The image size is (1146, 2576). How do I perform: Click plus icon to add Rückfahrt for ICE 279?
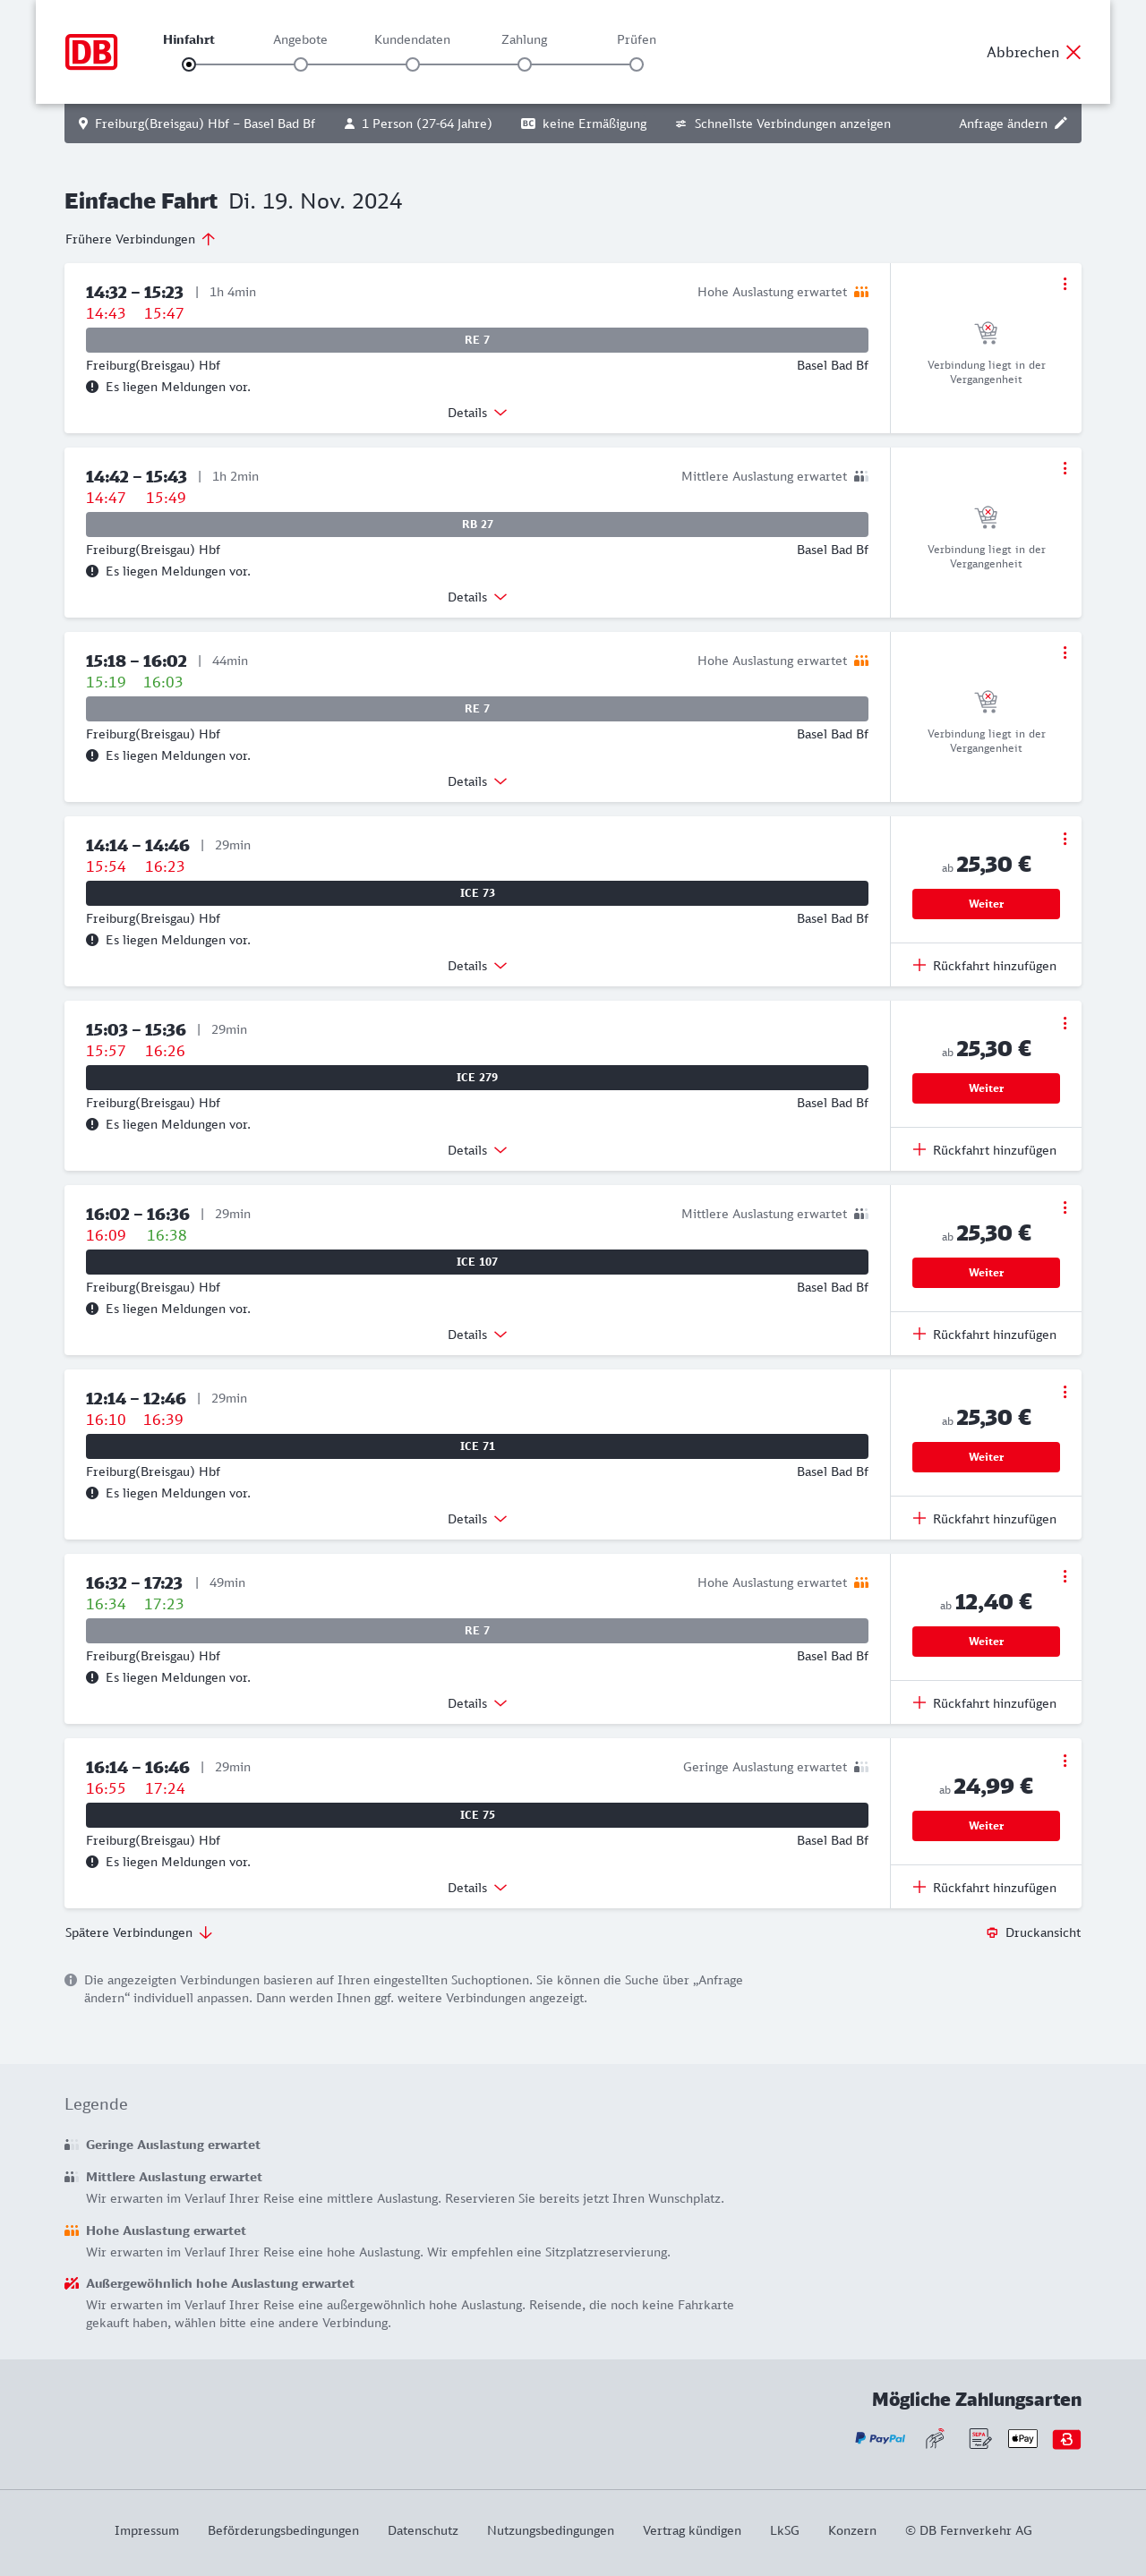(x=919, y=1150)
